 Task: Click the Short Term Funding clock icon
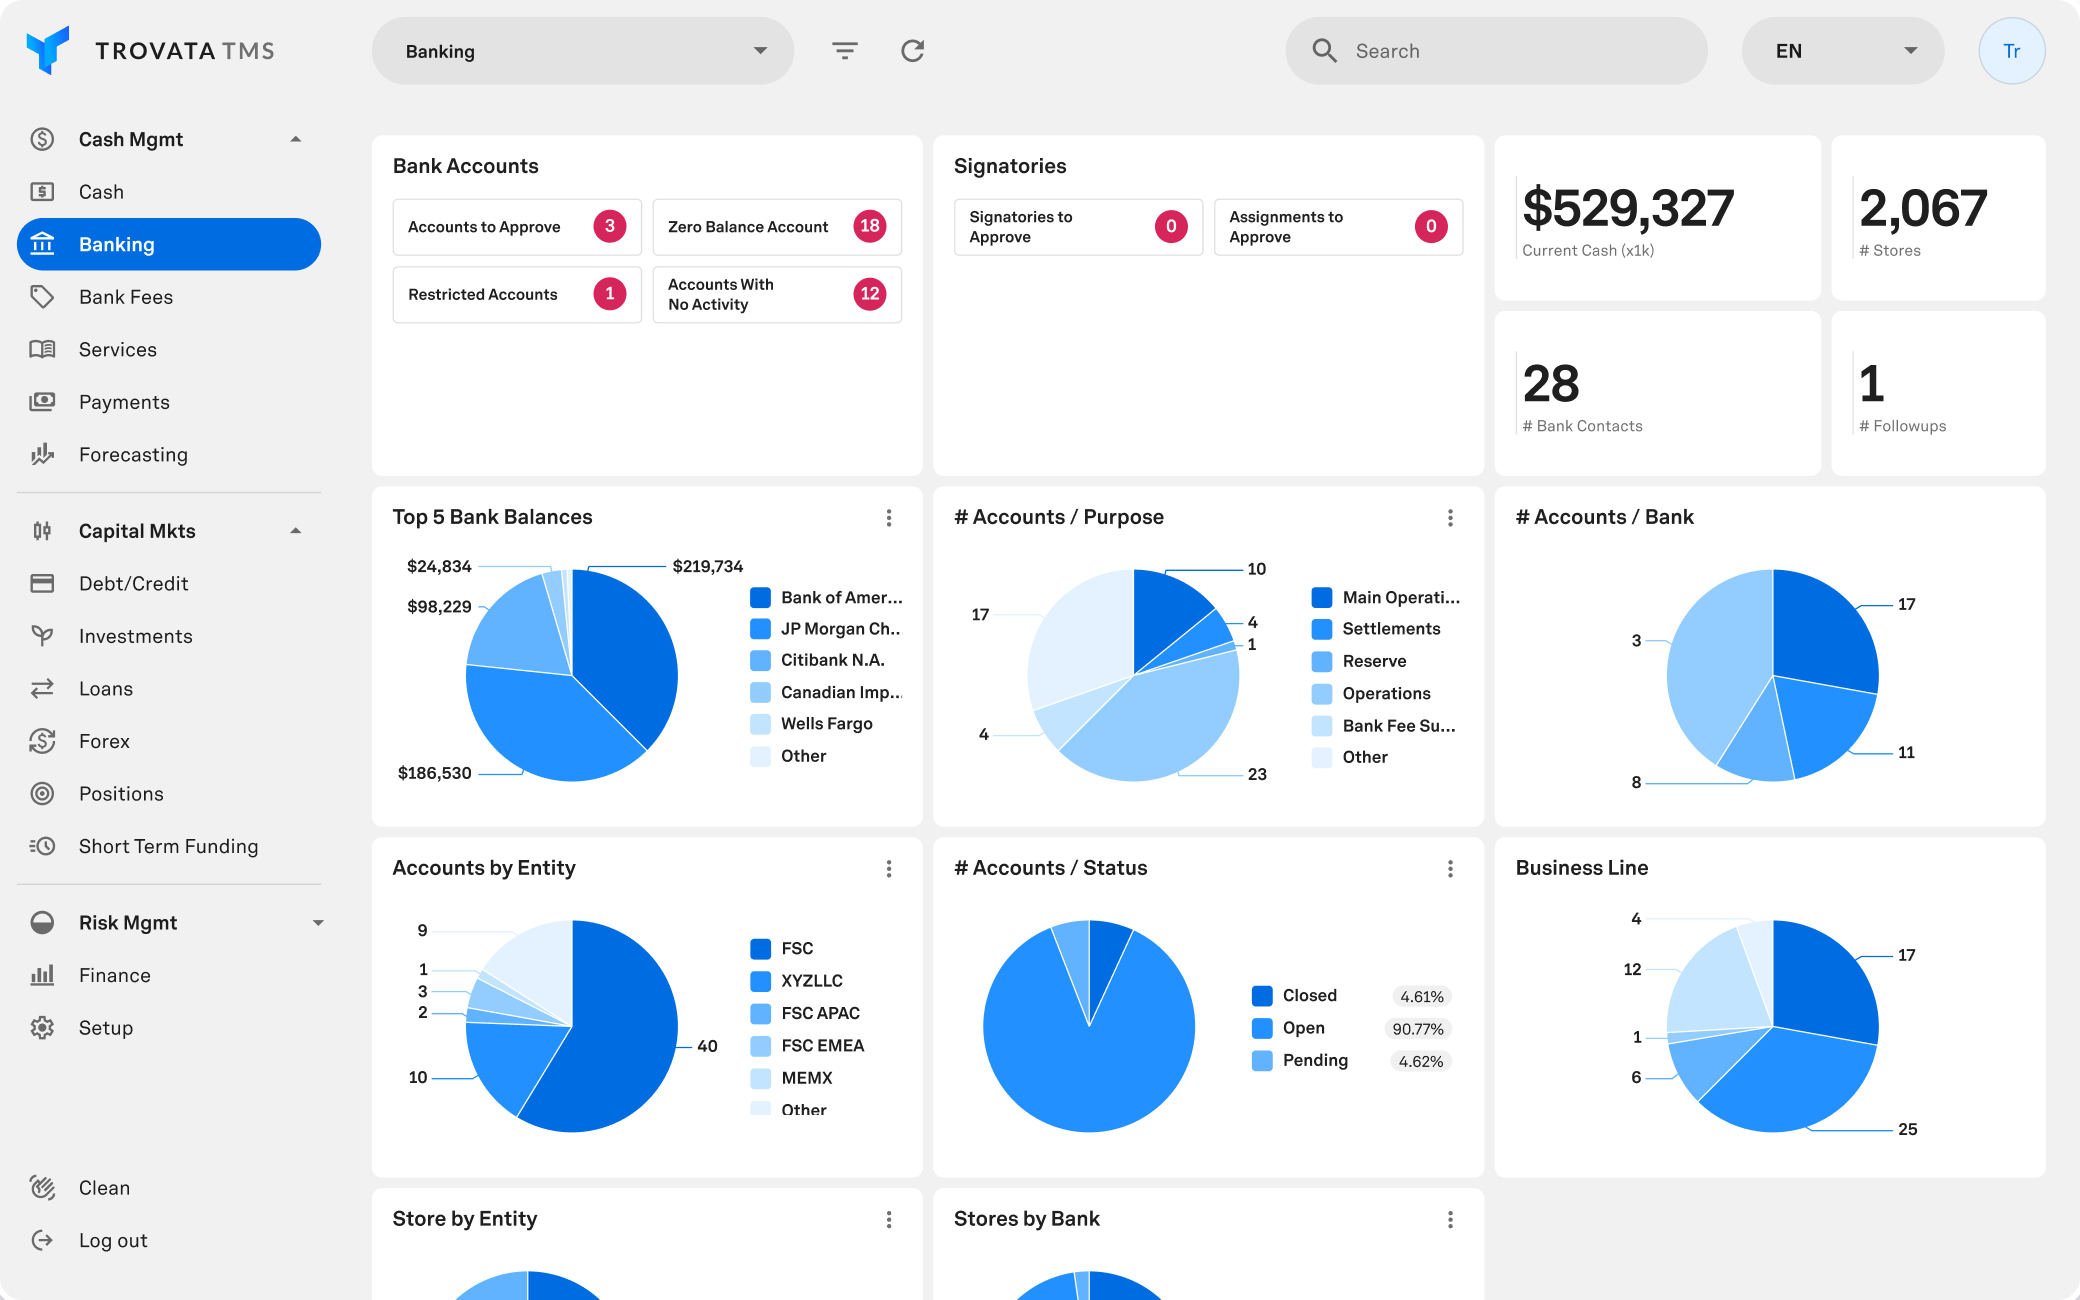42,846
